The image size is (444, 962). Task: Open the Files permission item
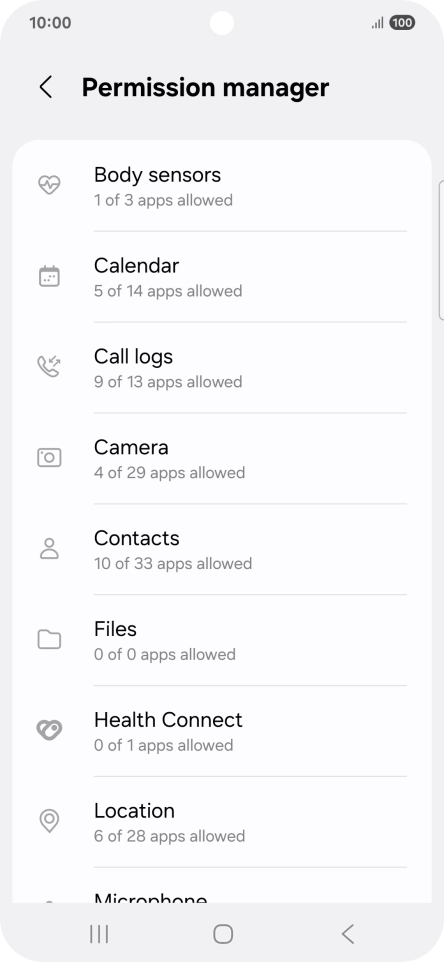pyautogui.click(x=222, y=640)
